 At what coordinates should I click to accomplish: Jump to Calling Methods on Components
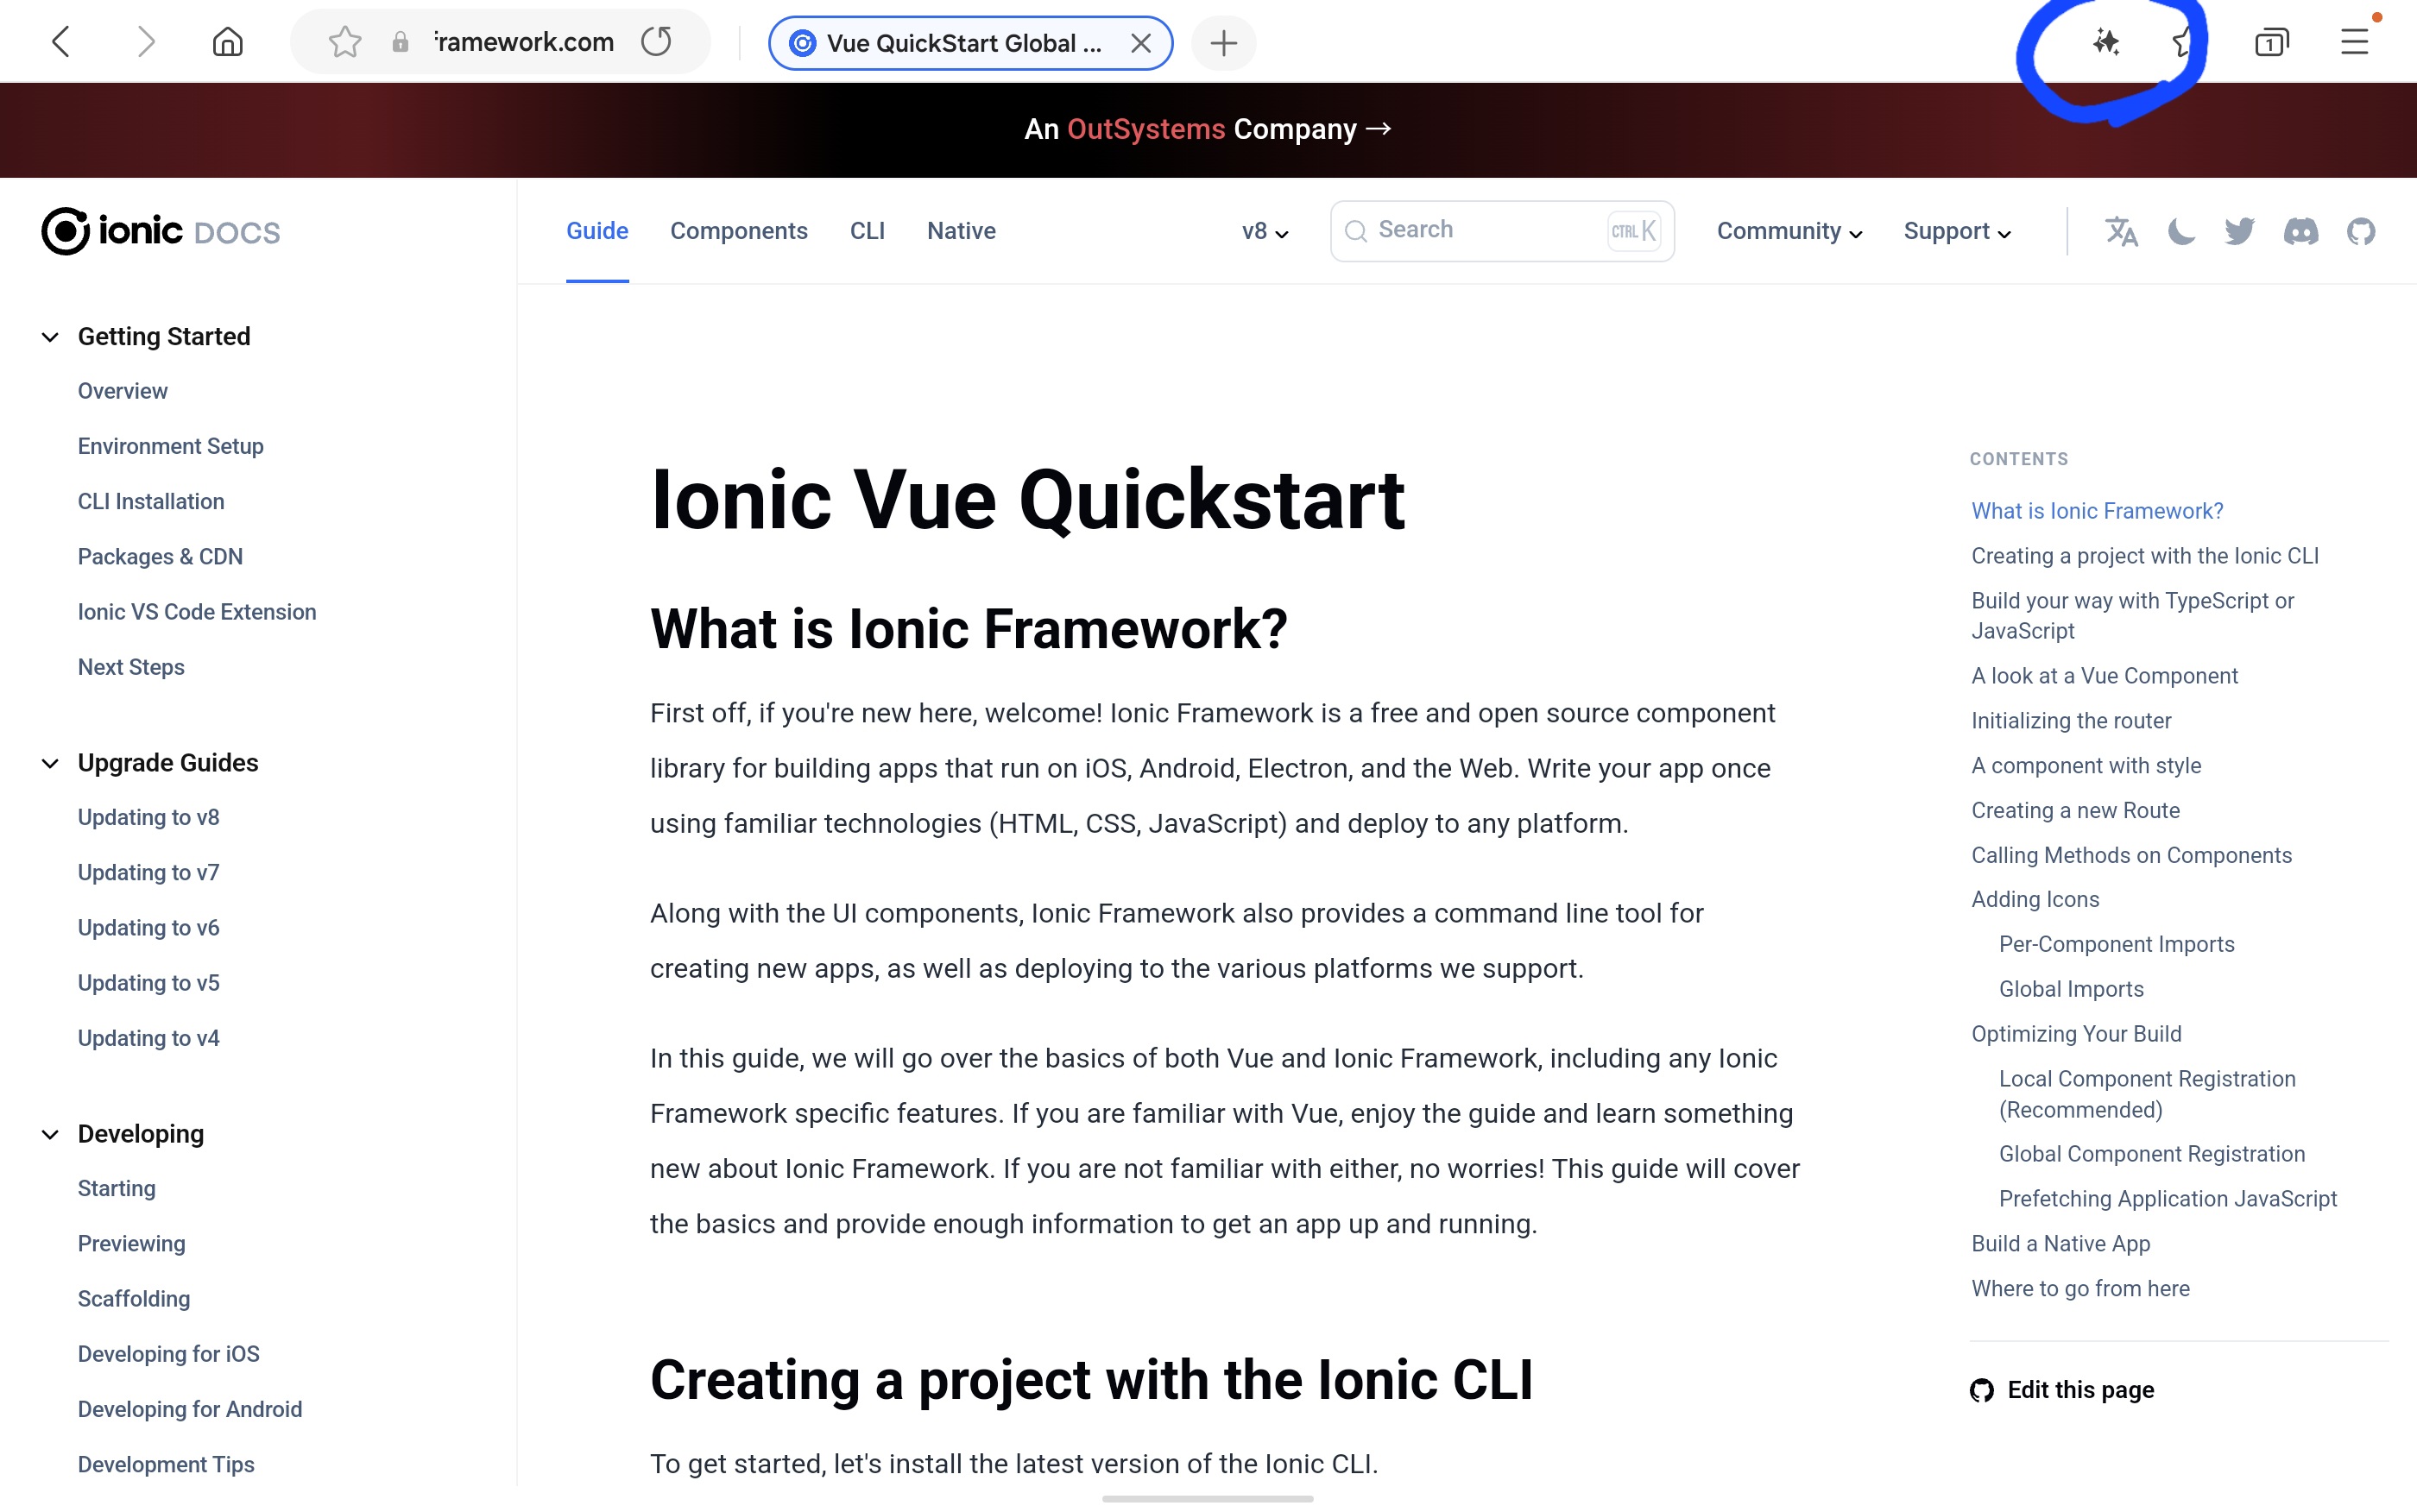tap(2131, 856)
